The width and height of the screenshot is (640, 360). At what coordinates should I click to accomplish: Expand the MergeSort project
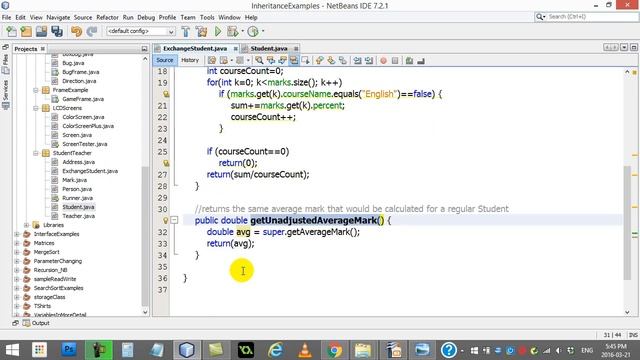(x=17, y=252)
